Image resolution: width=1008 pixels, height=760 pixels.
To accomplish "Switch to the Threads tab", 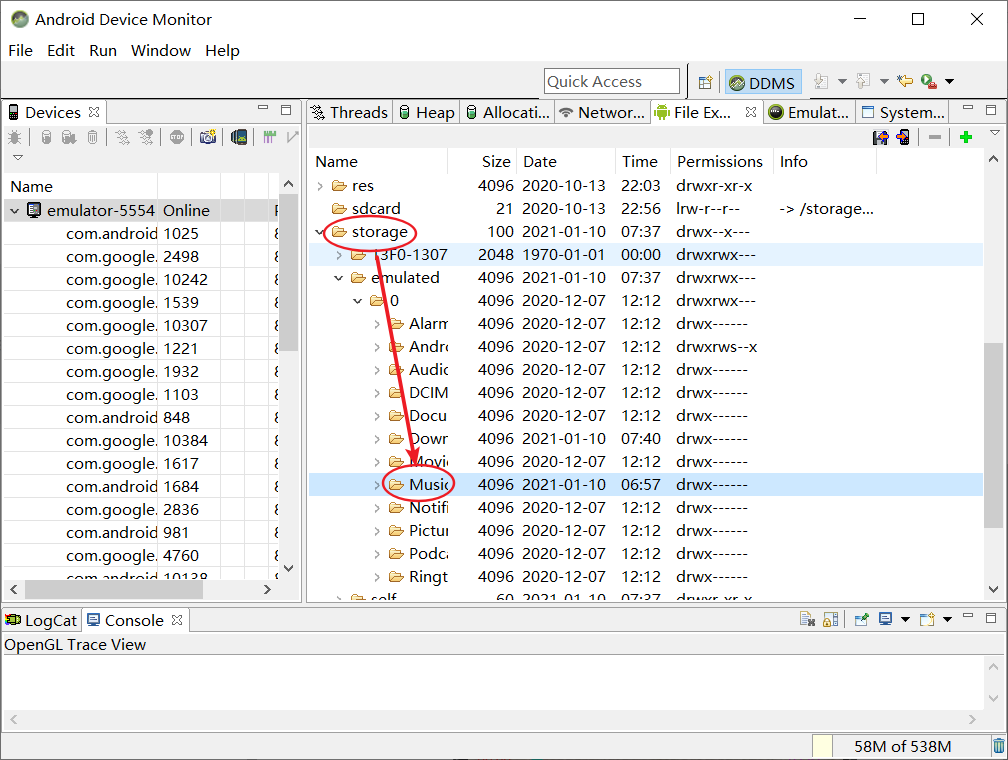I will coord(349,113).
